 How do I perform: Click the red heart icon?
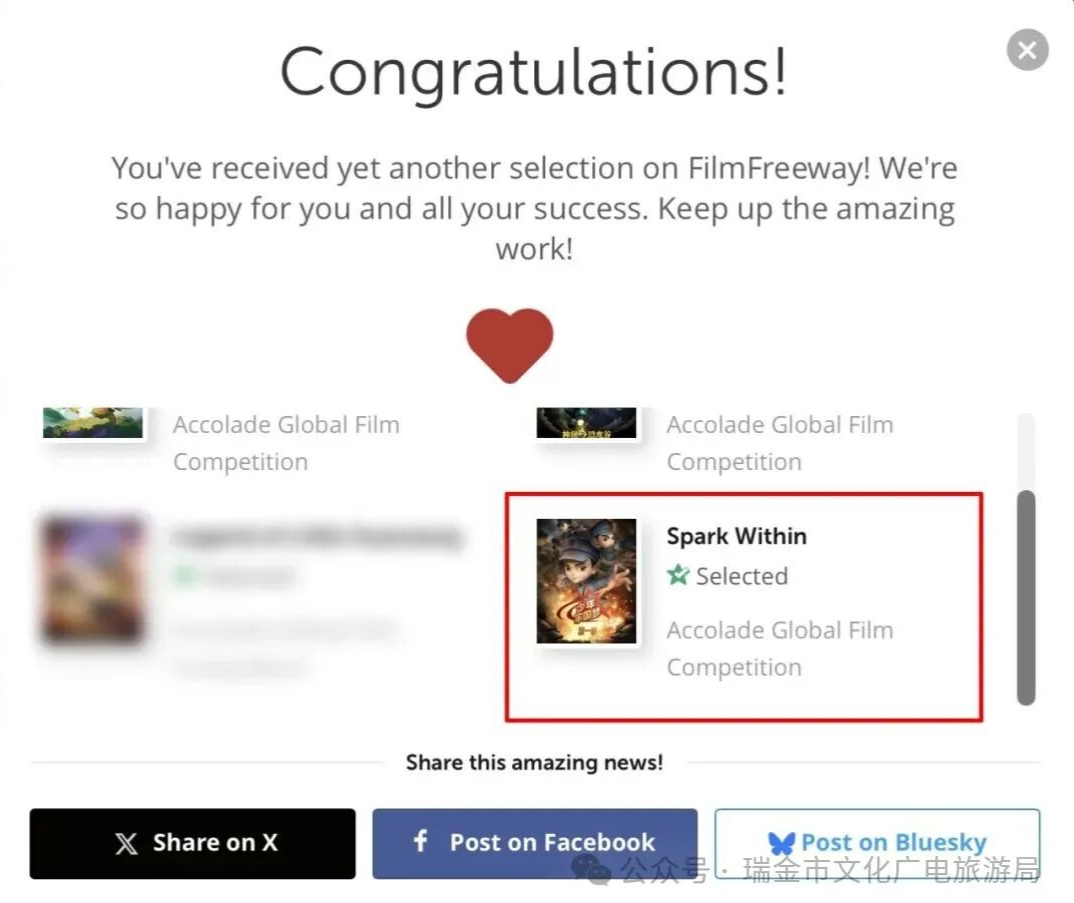coord(510,345)
